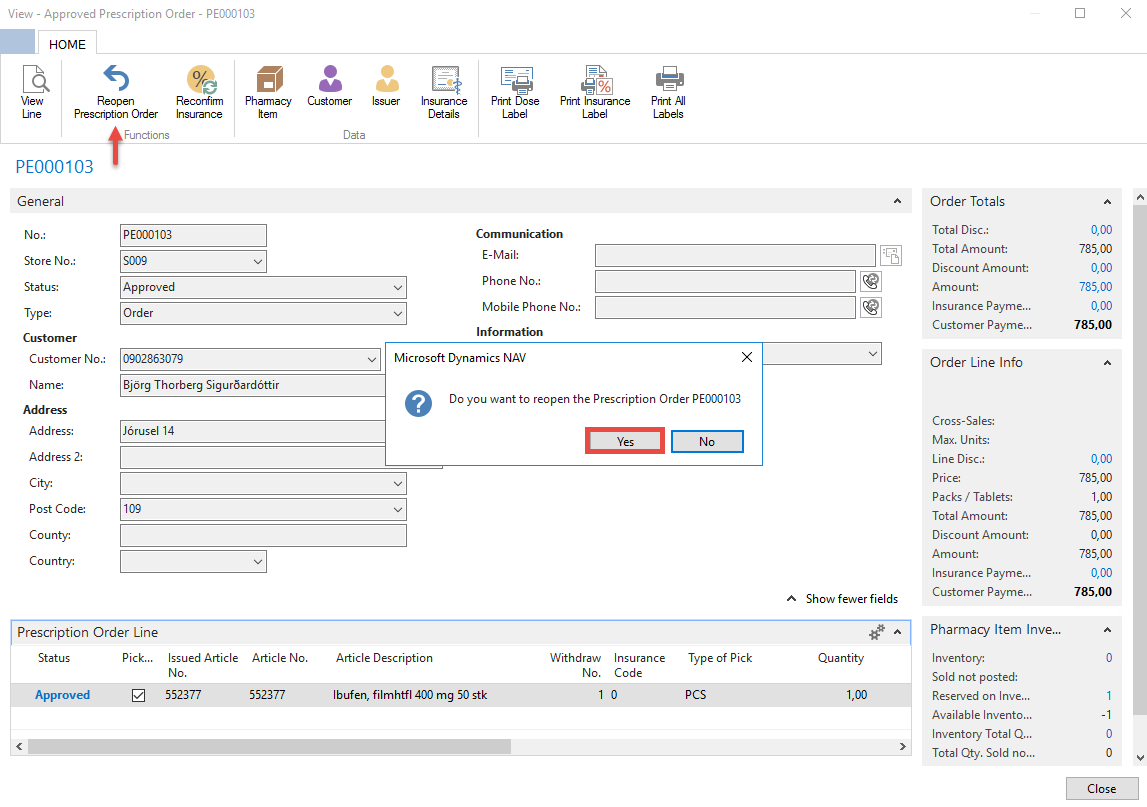Image resolution: width=1147 pixels, height=807 pixels.
Task: Open the Store No. dropdown
Action: point(258,262)
